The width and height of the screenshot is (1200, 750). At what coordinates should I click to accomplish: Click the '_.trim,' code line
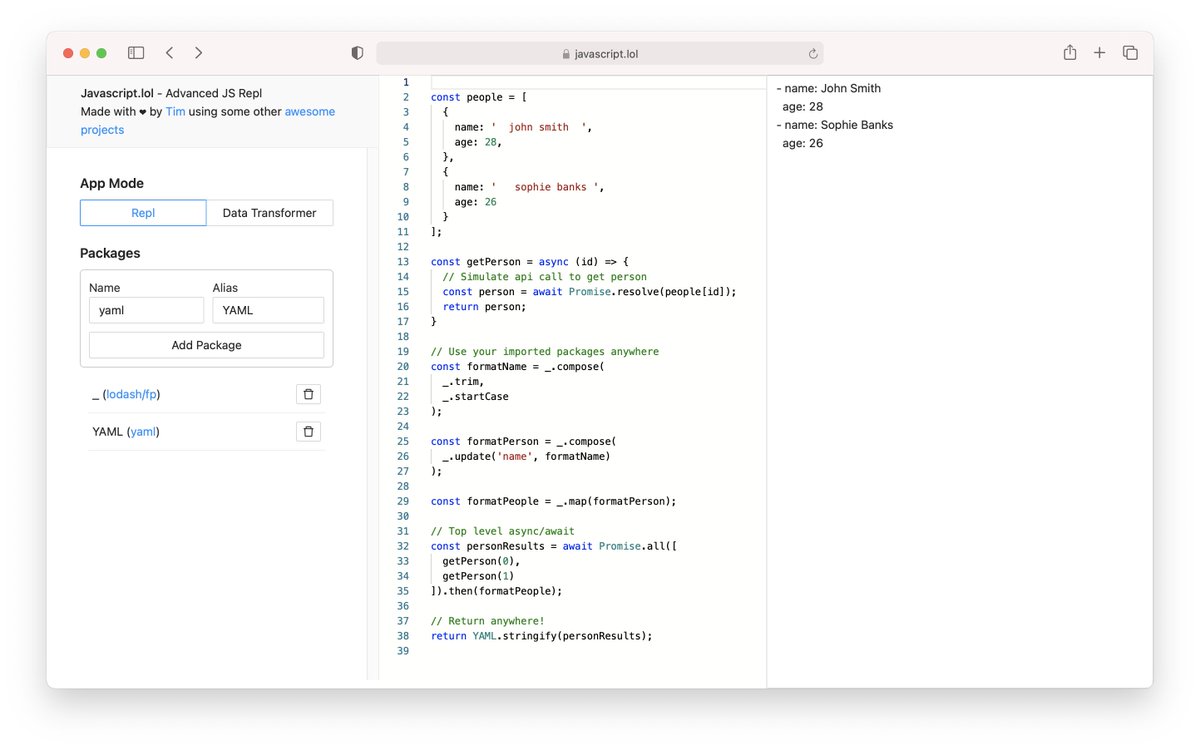[x=464, y=382]
